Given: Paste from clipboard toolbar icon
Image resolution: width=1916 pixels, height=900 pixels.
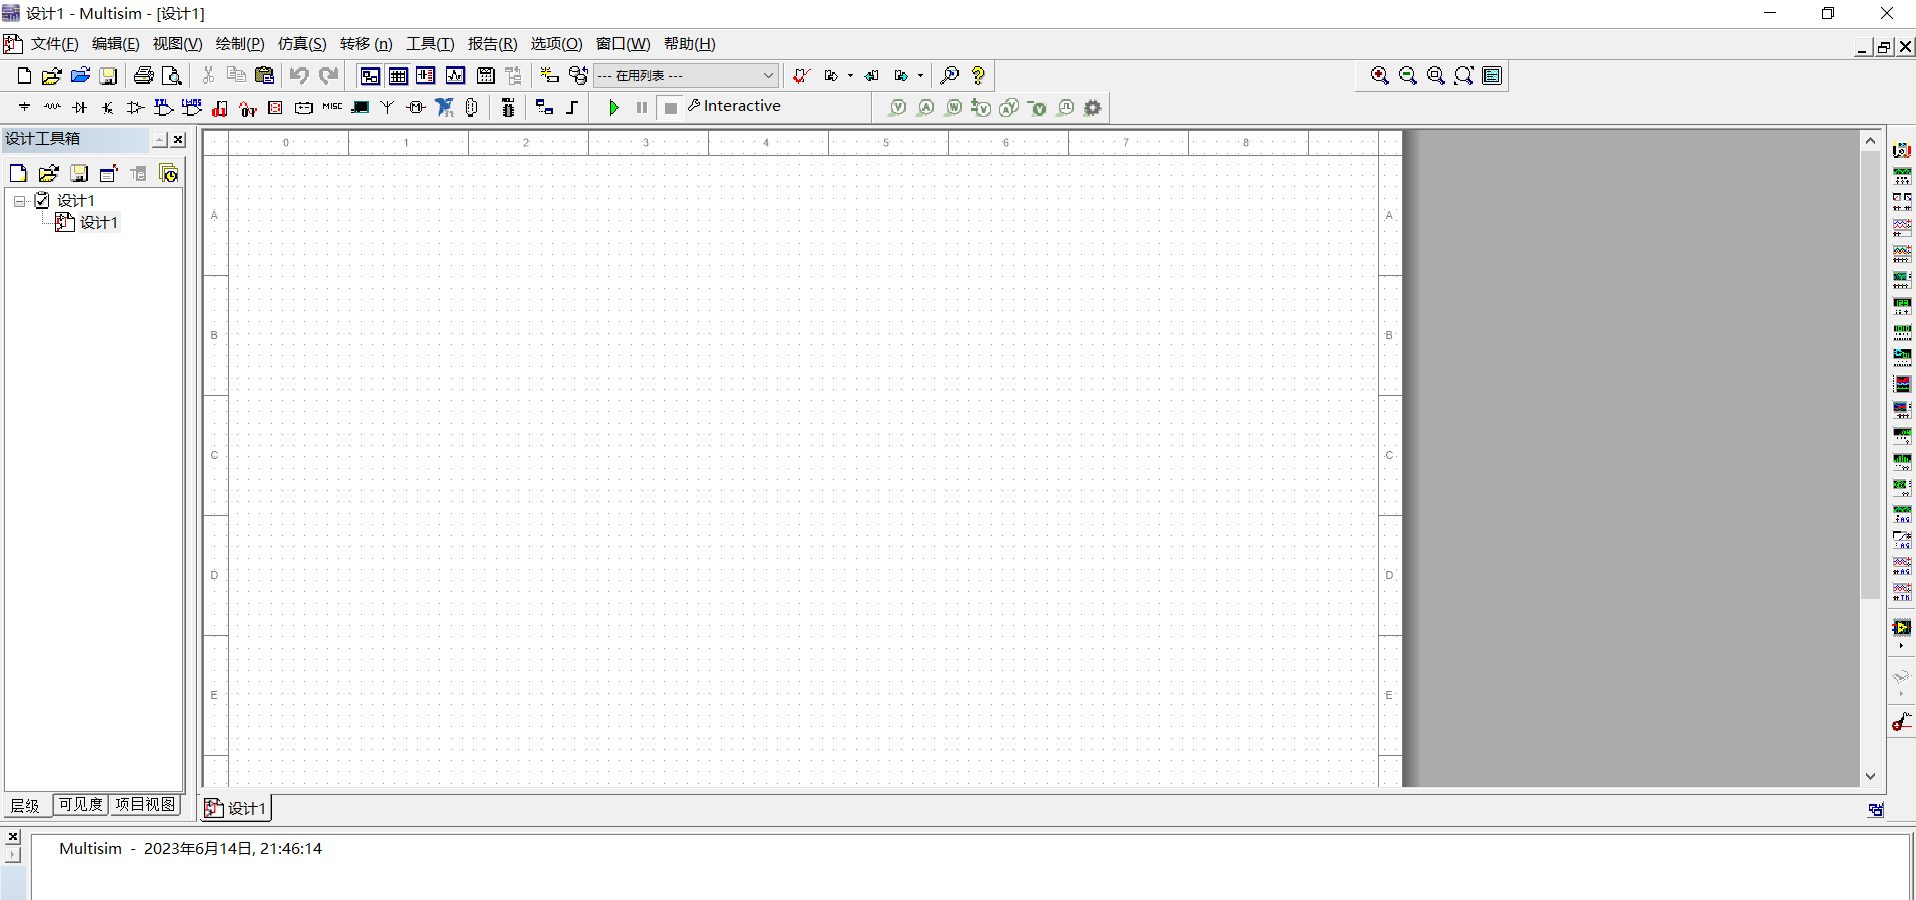Looking at the screenshot, I should [x=264, y=75].
